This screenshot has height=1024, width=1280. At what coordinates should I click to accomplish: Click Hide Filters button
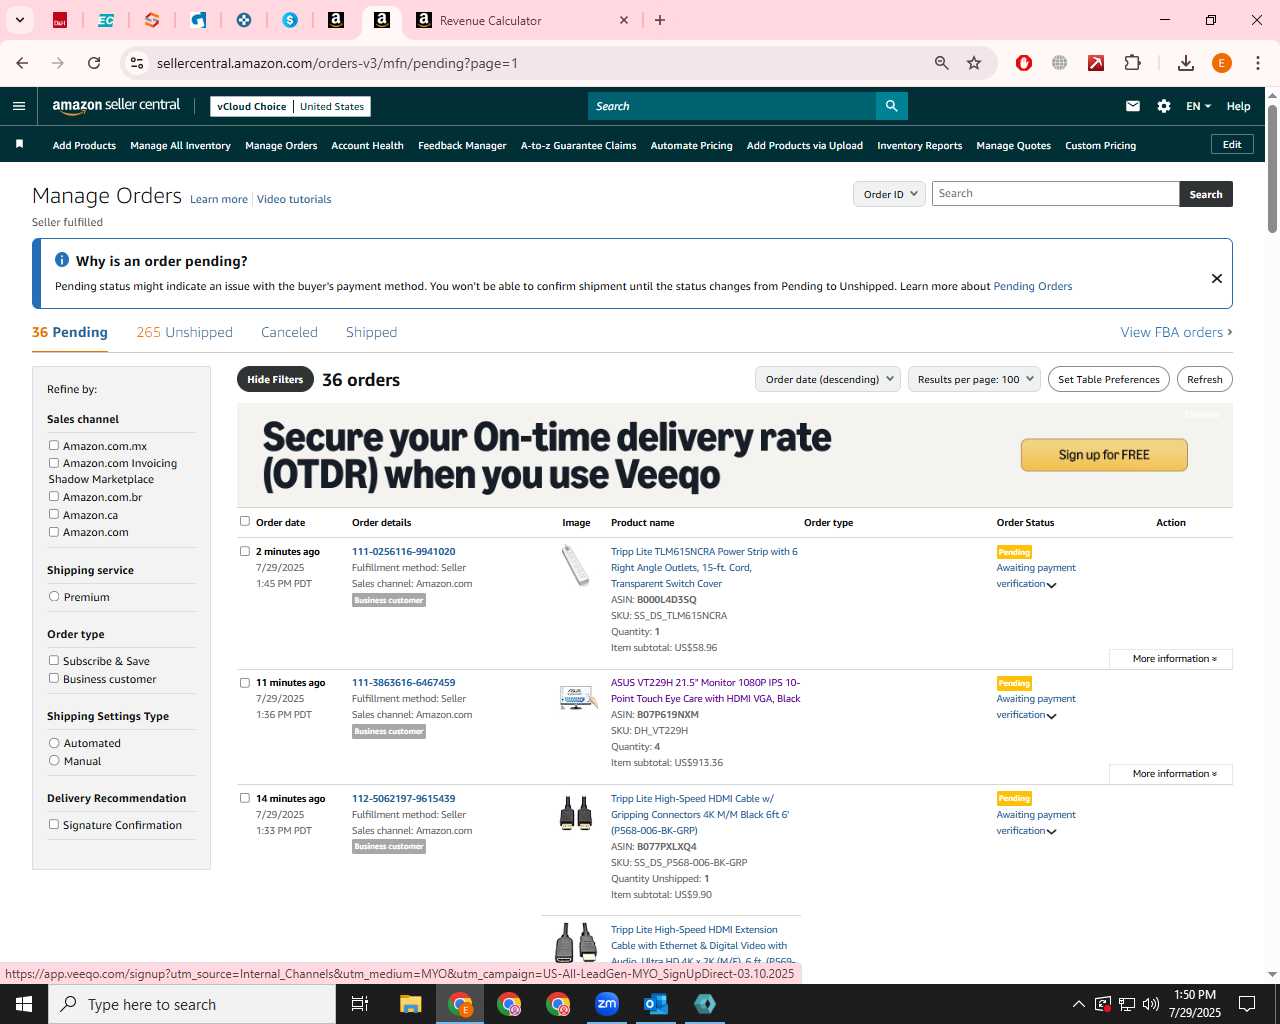click(275, 379)
